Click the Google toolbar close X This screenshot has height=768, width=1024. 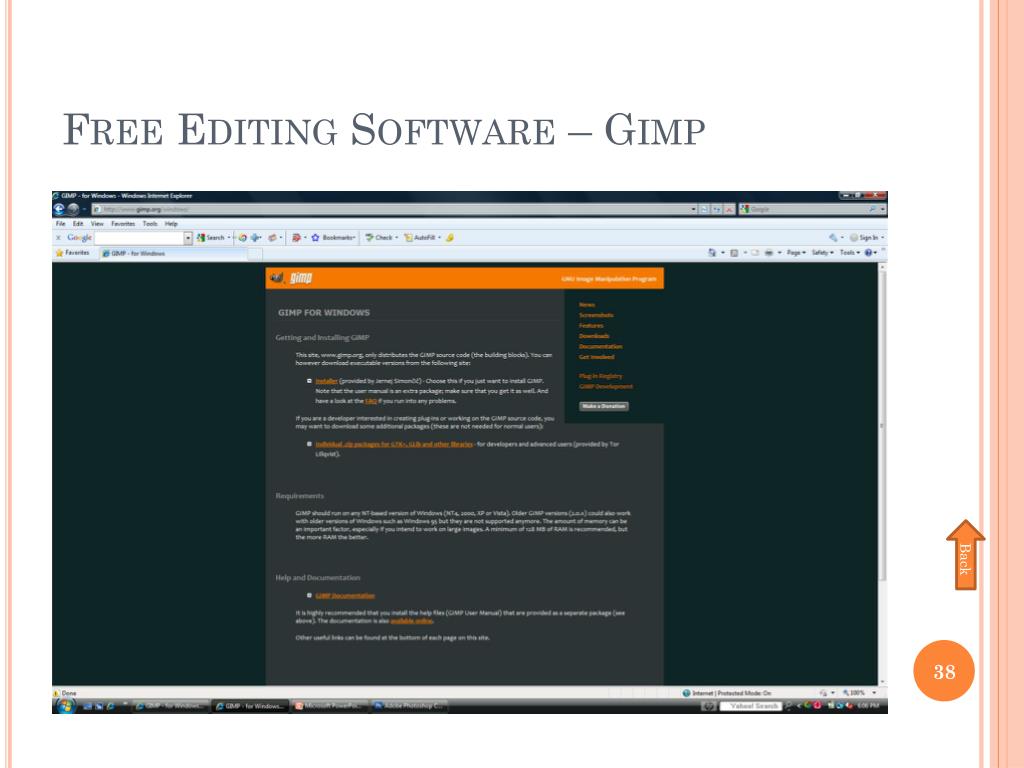click(x=58, y=238)
